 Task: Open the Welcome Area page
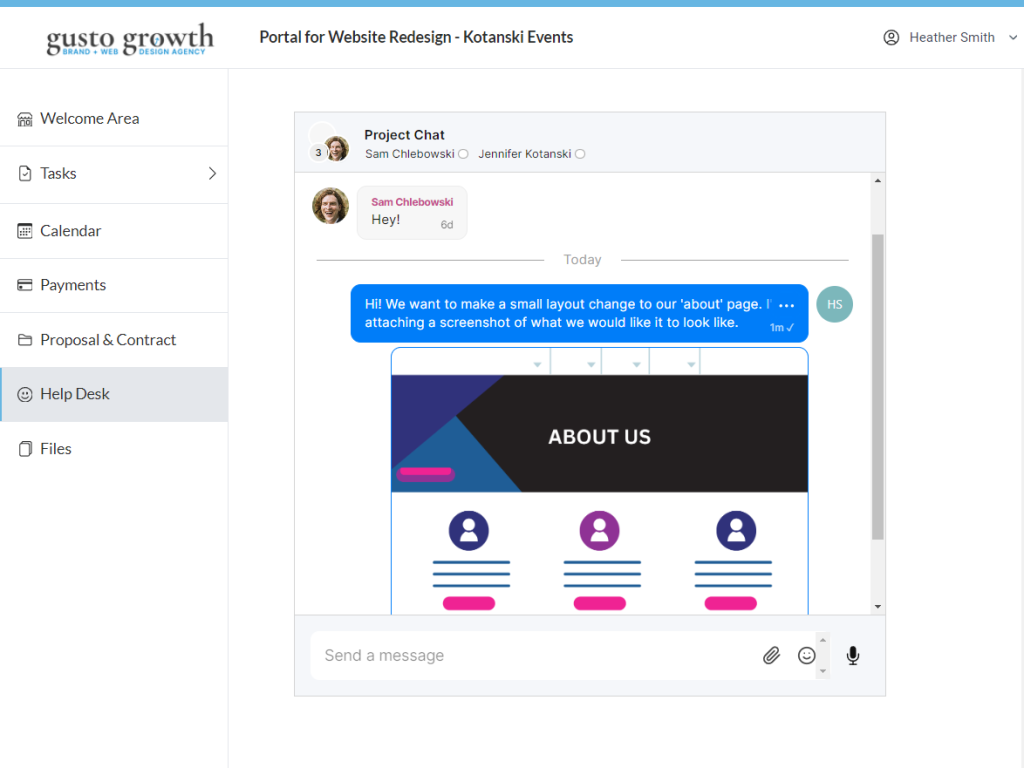click(114, 119)
